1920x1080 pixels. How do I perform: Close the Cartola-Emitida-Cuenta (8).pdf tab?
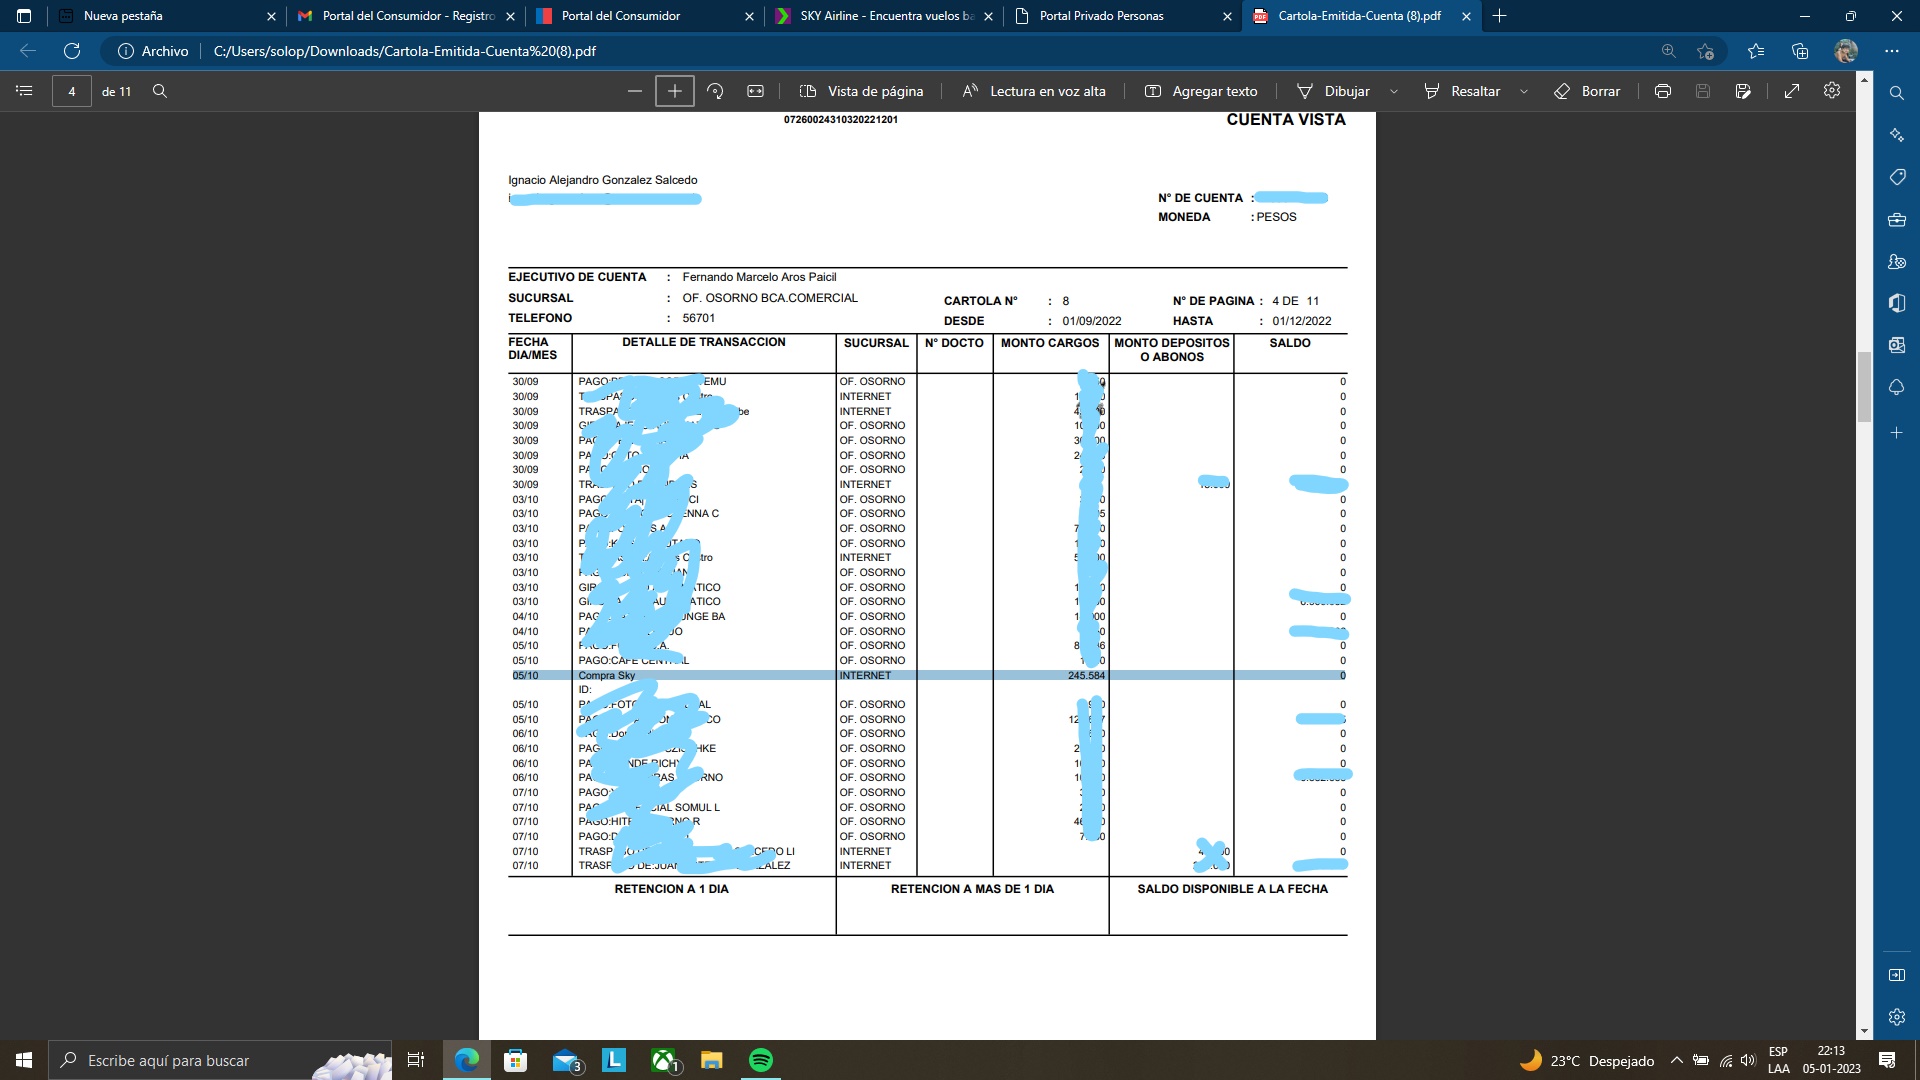click(1466, 16)
